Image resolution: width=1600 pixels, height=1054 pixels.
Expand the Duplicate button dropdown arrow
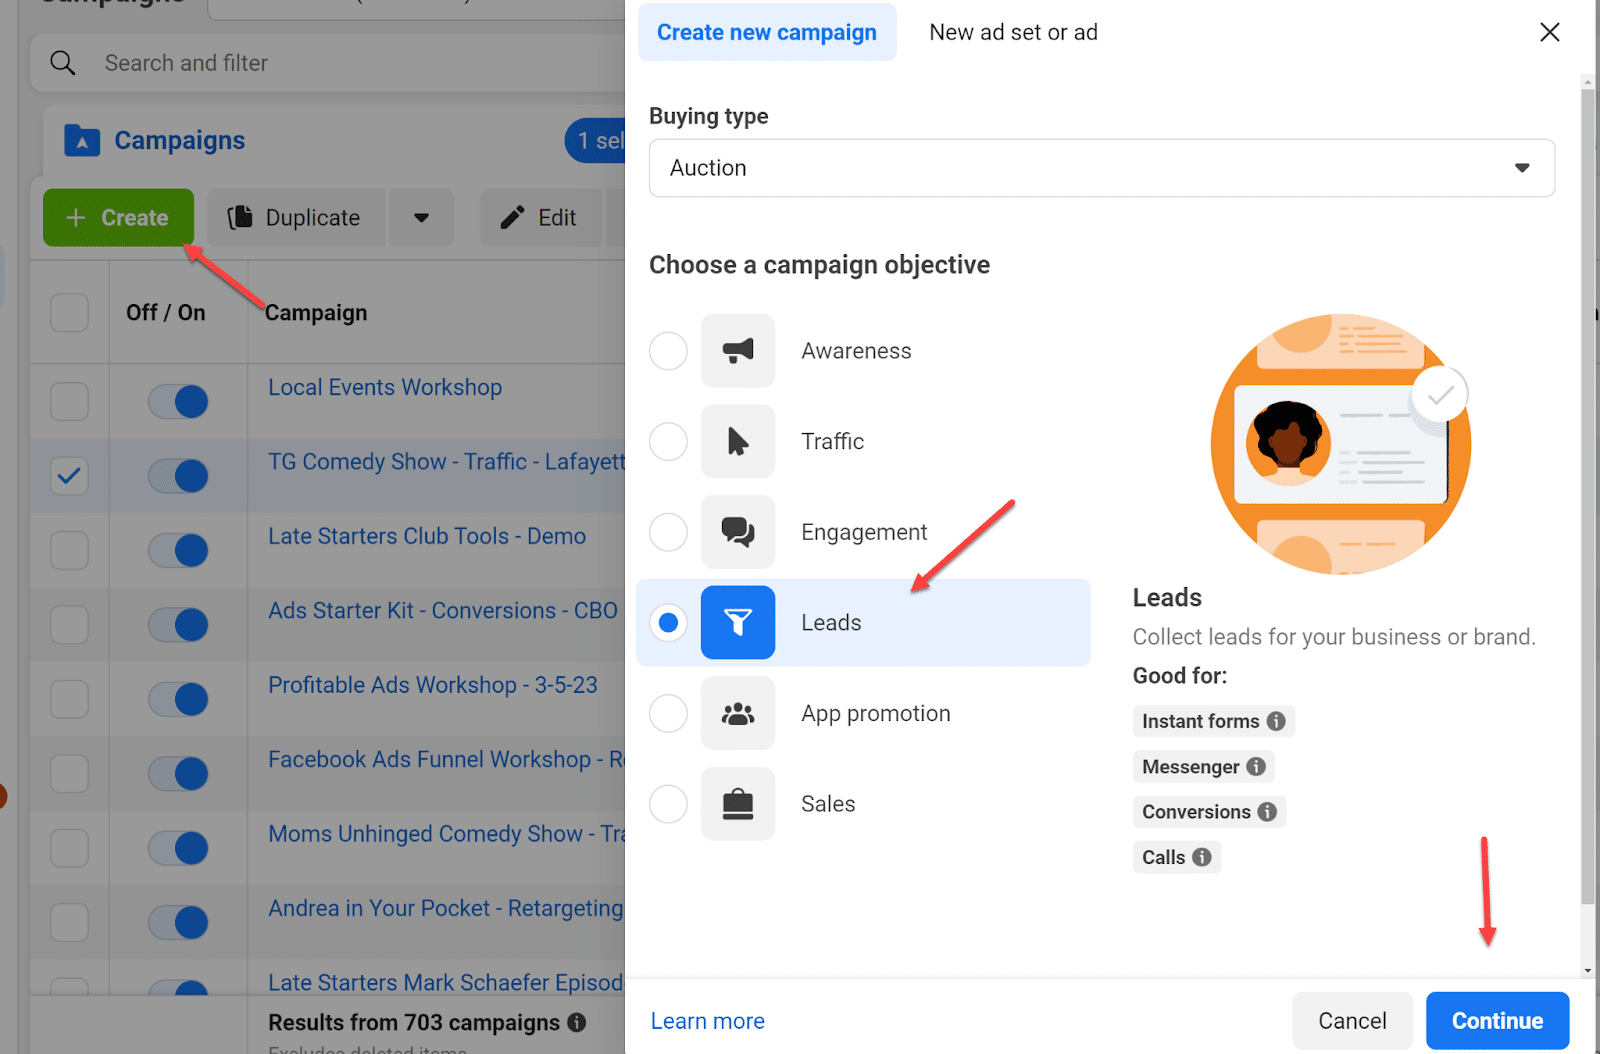click(421, 217)
